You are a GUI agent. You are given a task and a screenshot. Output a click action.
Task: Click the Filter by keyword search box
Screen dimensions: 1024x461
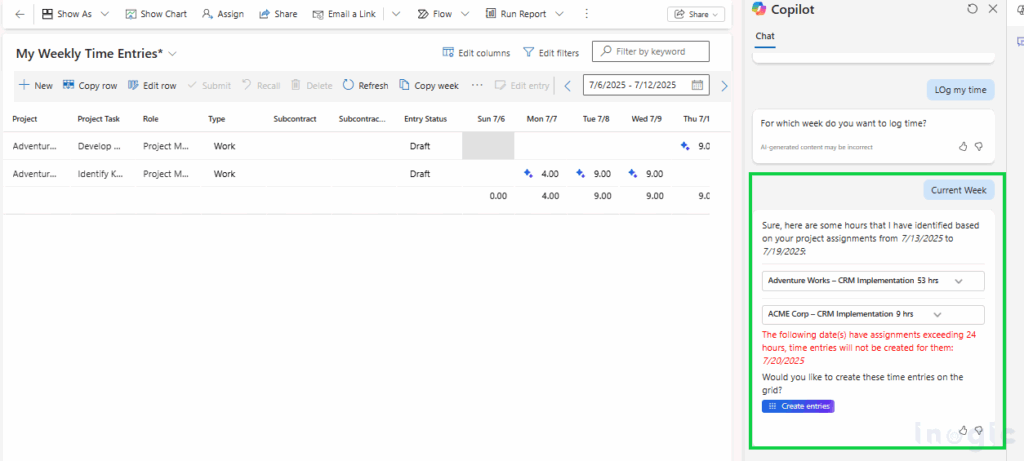pos(651,51)
